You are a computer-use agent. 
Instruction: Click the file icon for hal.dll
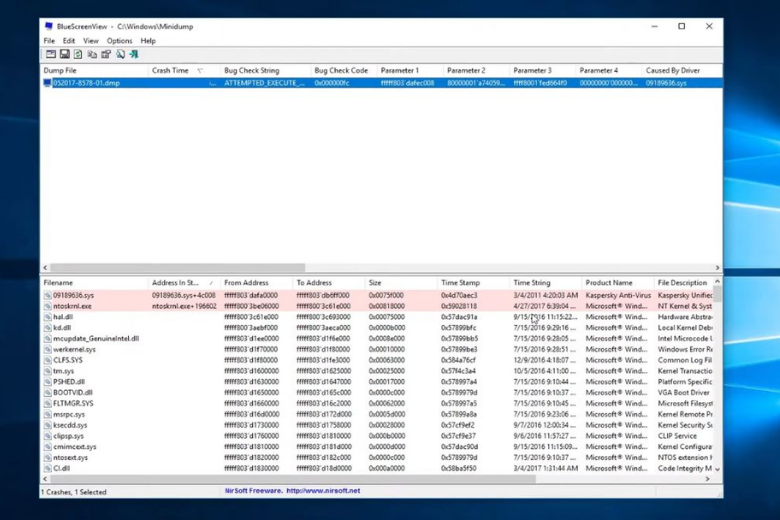coord(48,317)
